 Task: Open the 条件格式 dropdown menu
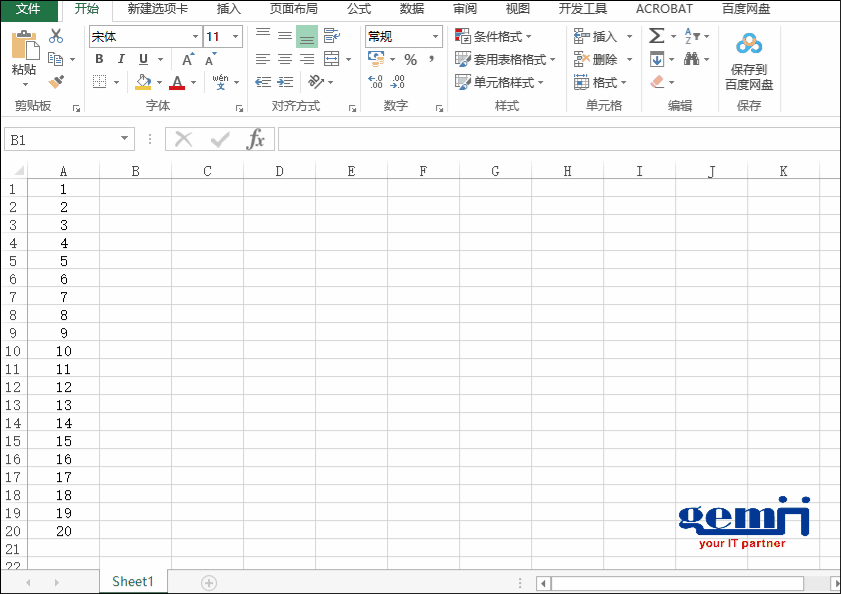coord(494,37)
